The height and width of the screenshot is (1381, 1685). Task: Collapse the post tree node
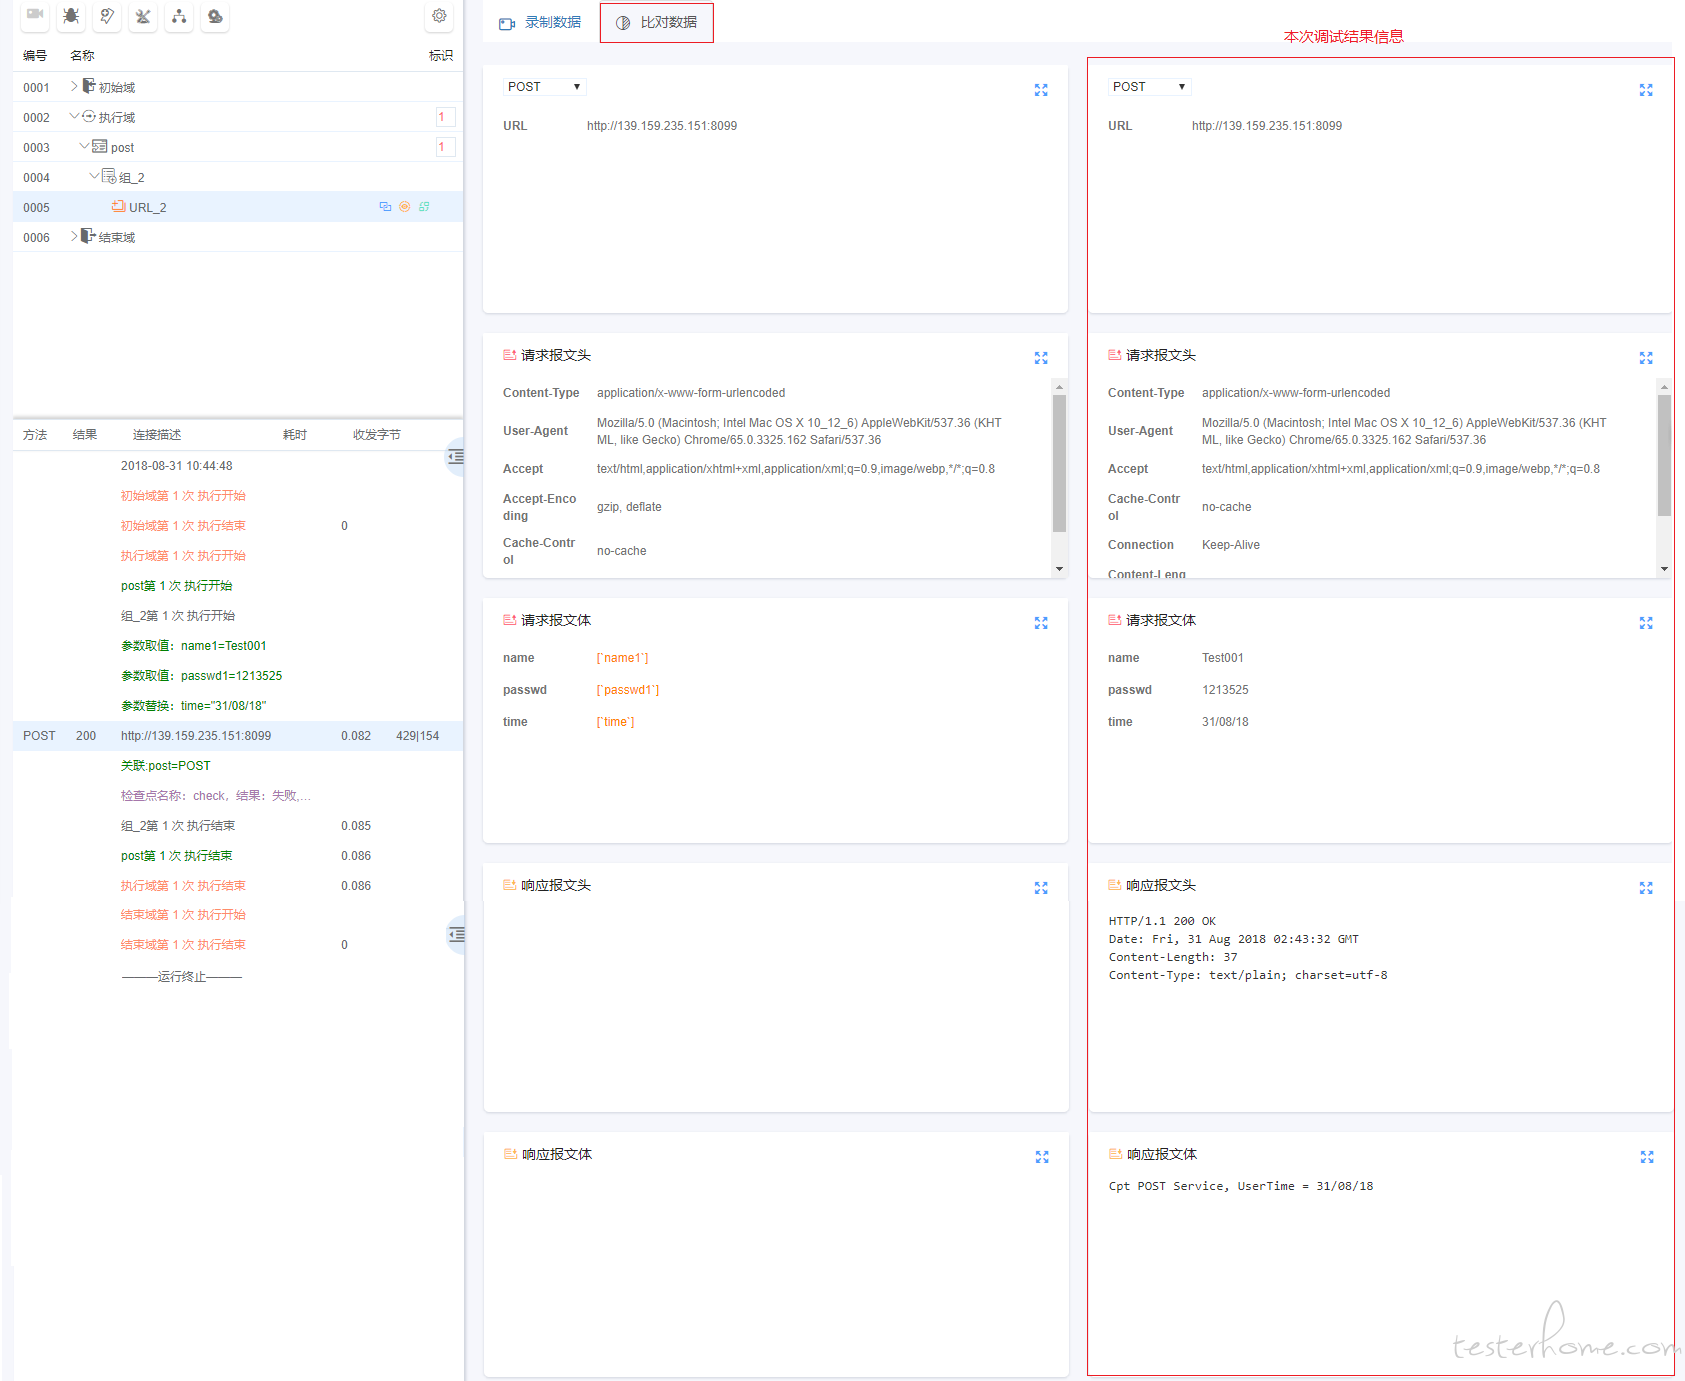(84, 146)
